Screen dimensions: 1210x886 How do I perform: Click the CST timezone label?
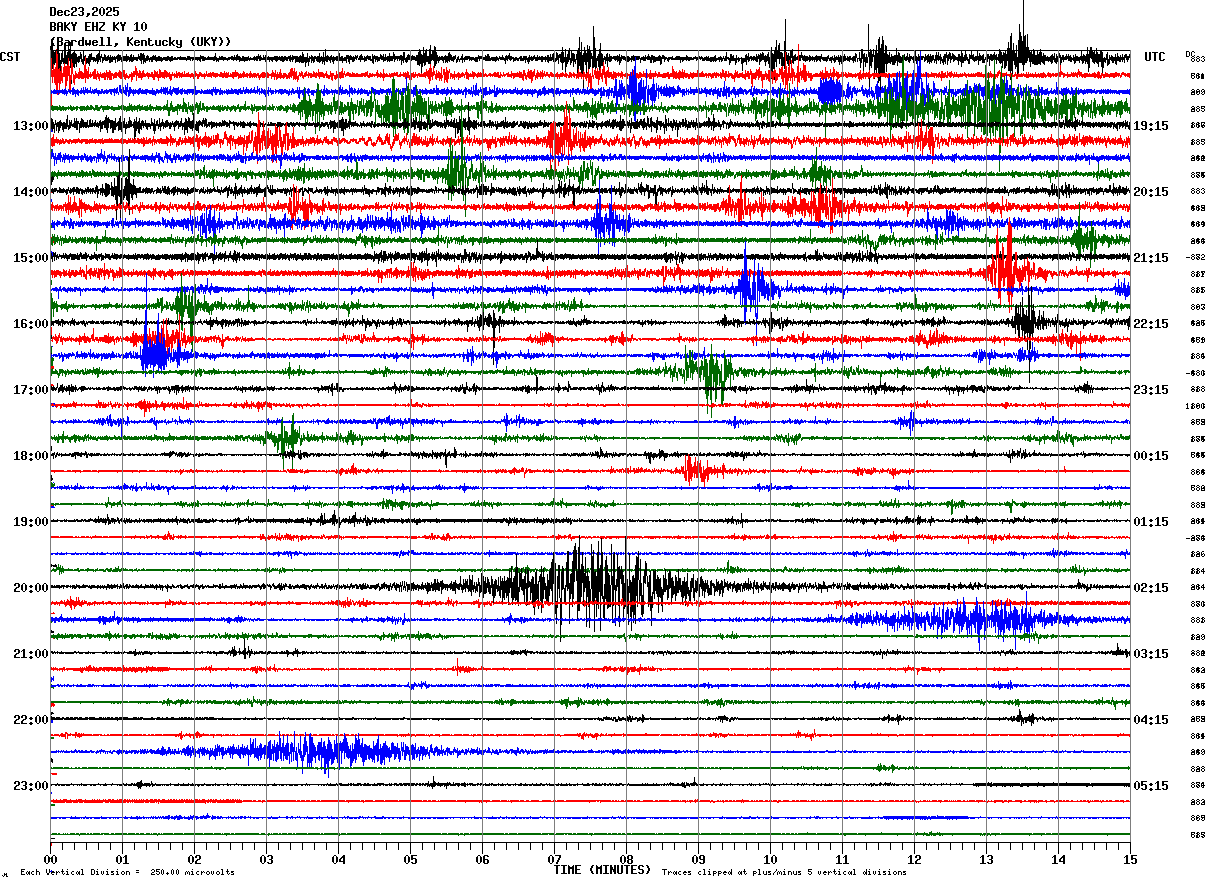click(10, 57)
